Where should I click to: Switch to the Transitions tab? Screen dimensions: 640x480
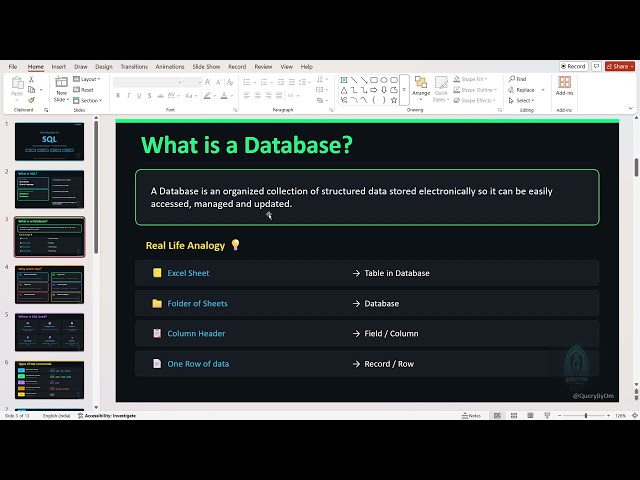[134, 67]
